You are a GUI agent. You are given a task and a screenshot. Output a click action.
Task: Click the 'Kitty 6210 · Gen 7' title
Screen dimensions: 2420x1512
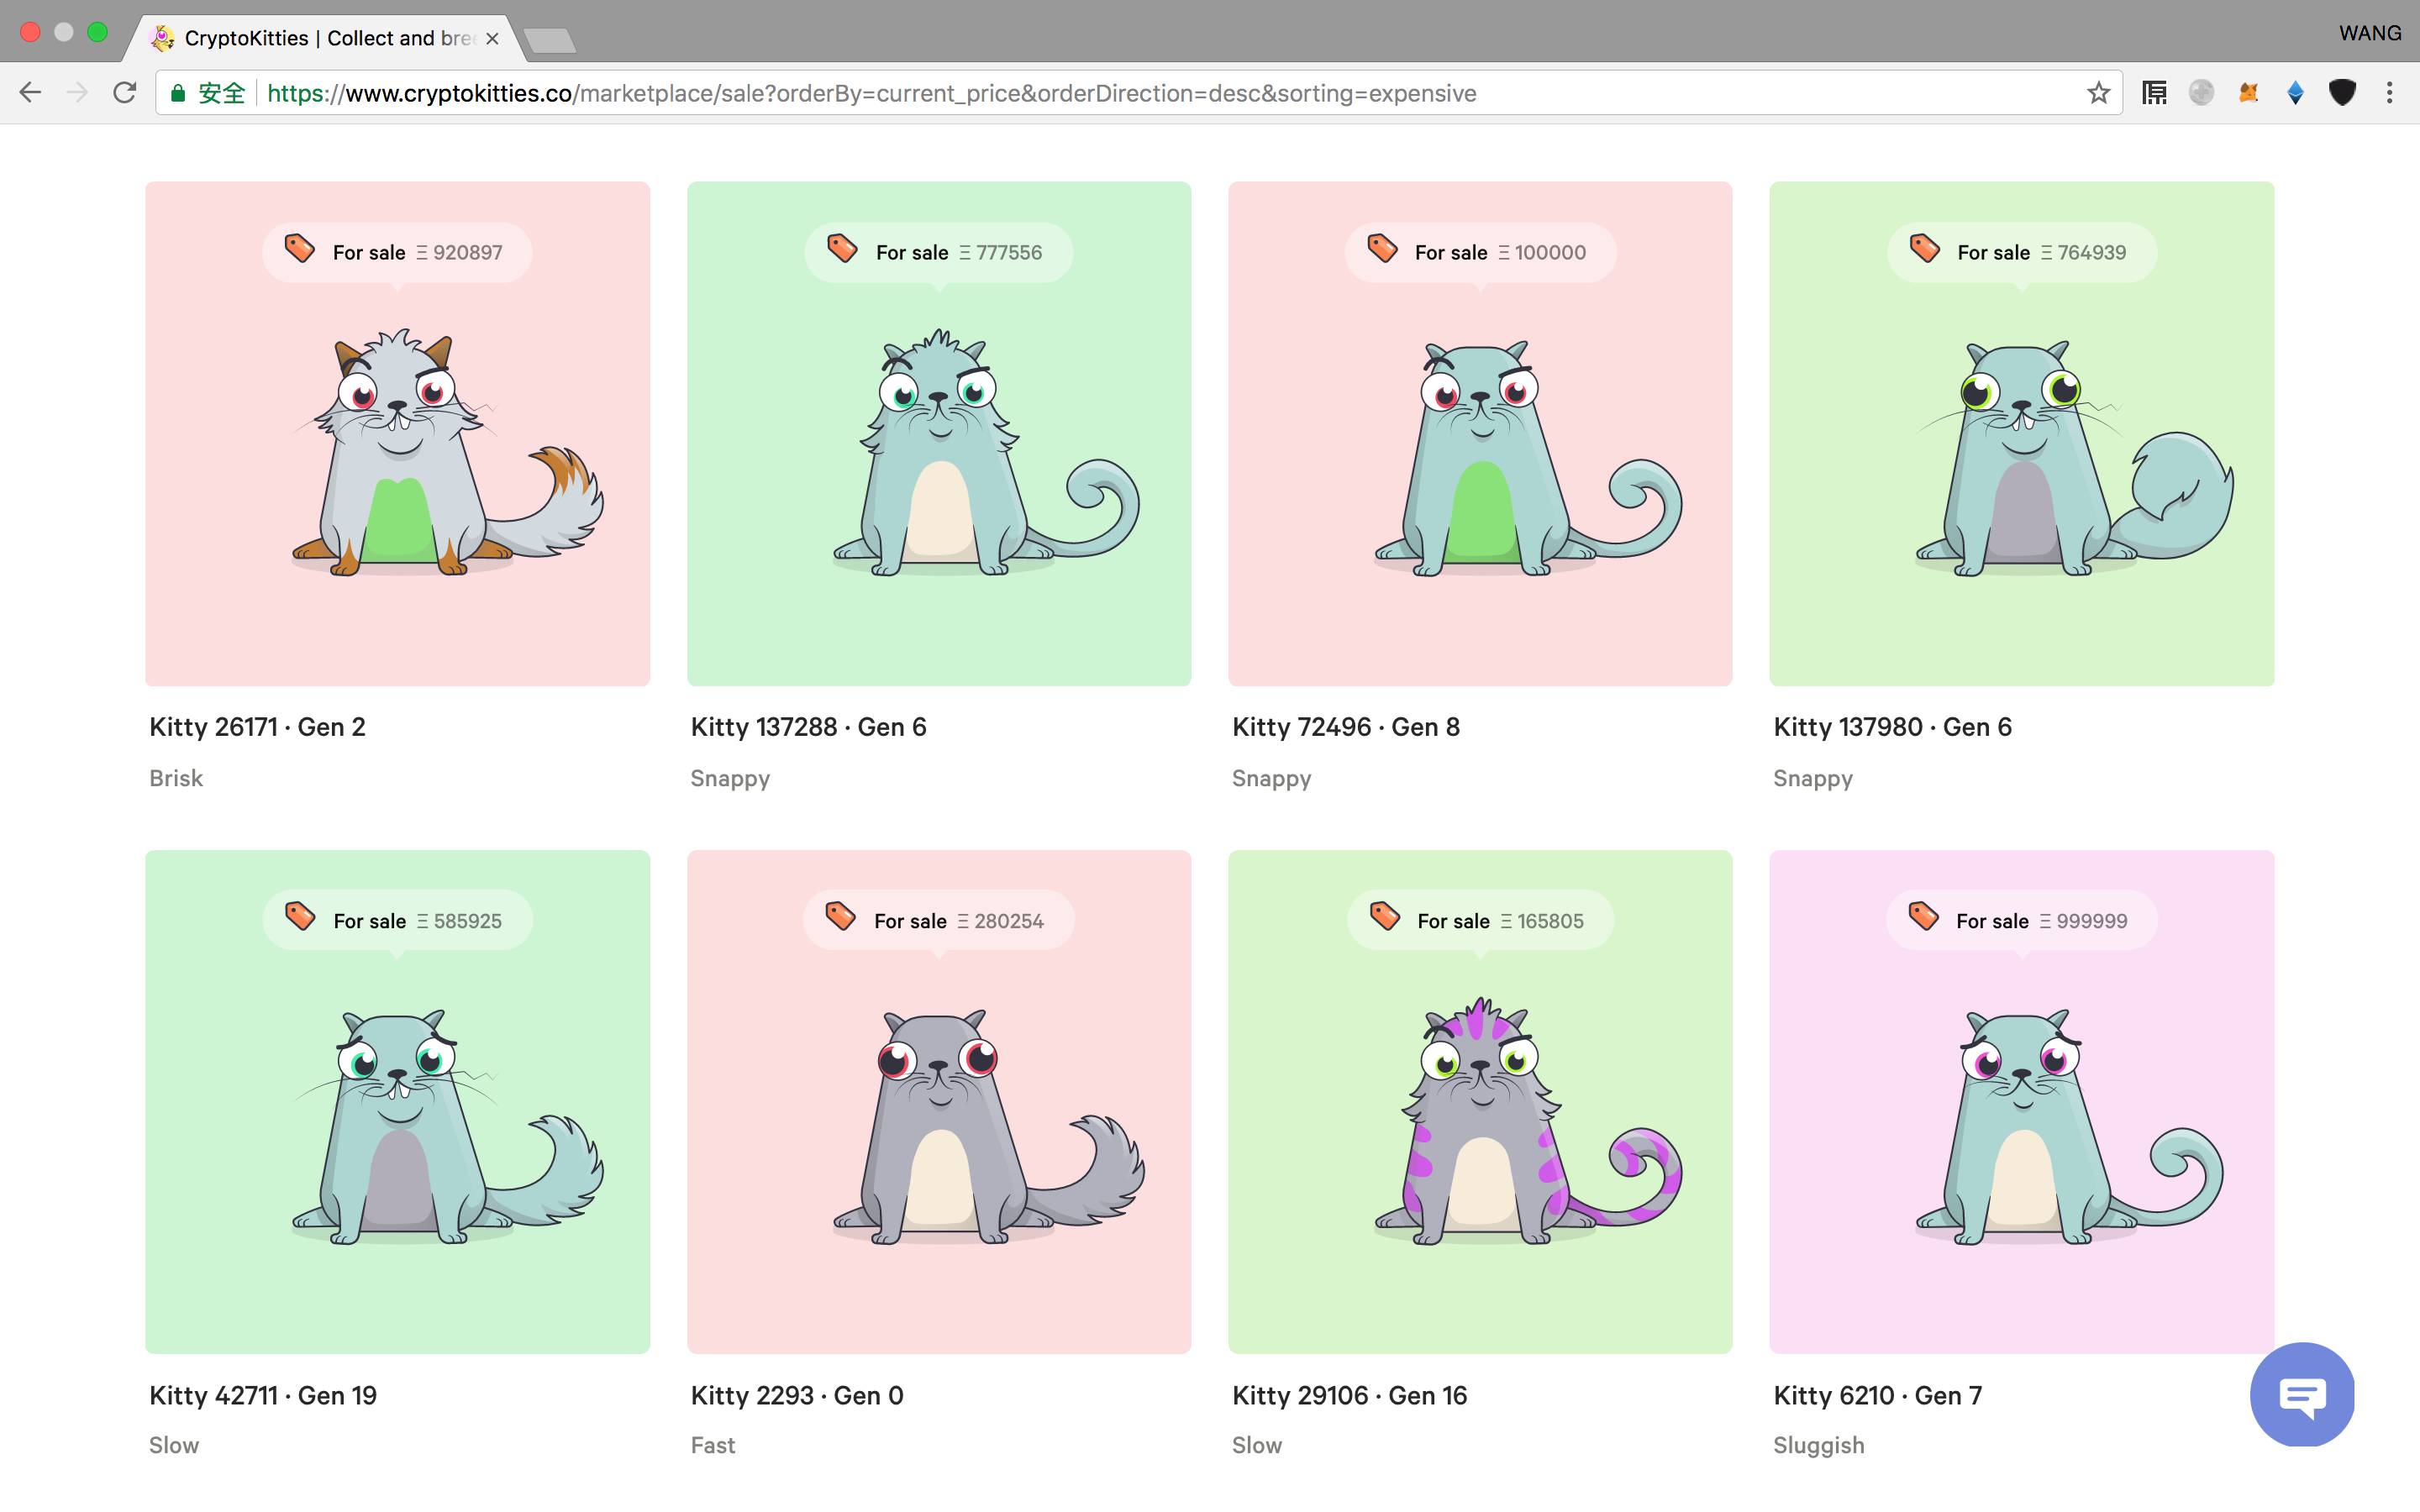tap(1877, 1395)
